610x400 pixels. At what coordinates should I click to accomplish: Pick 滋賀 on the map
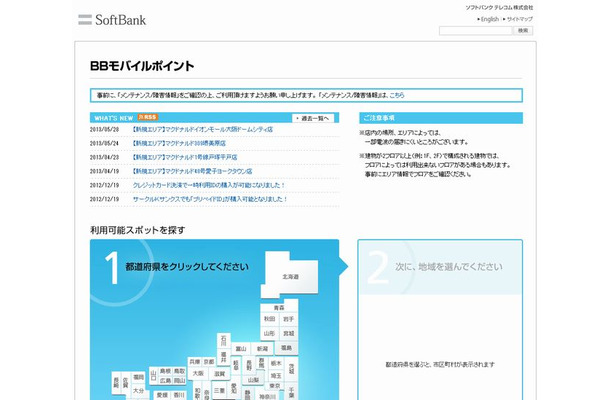click(220, 374)
